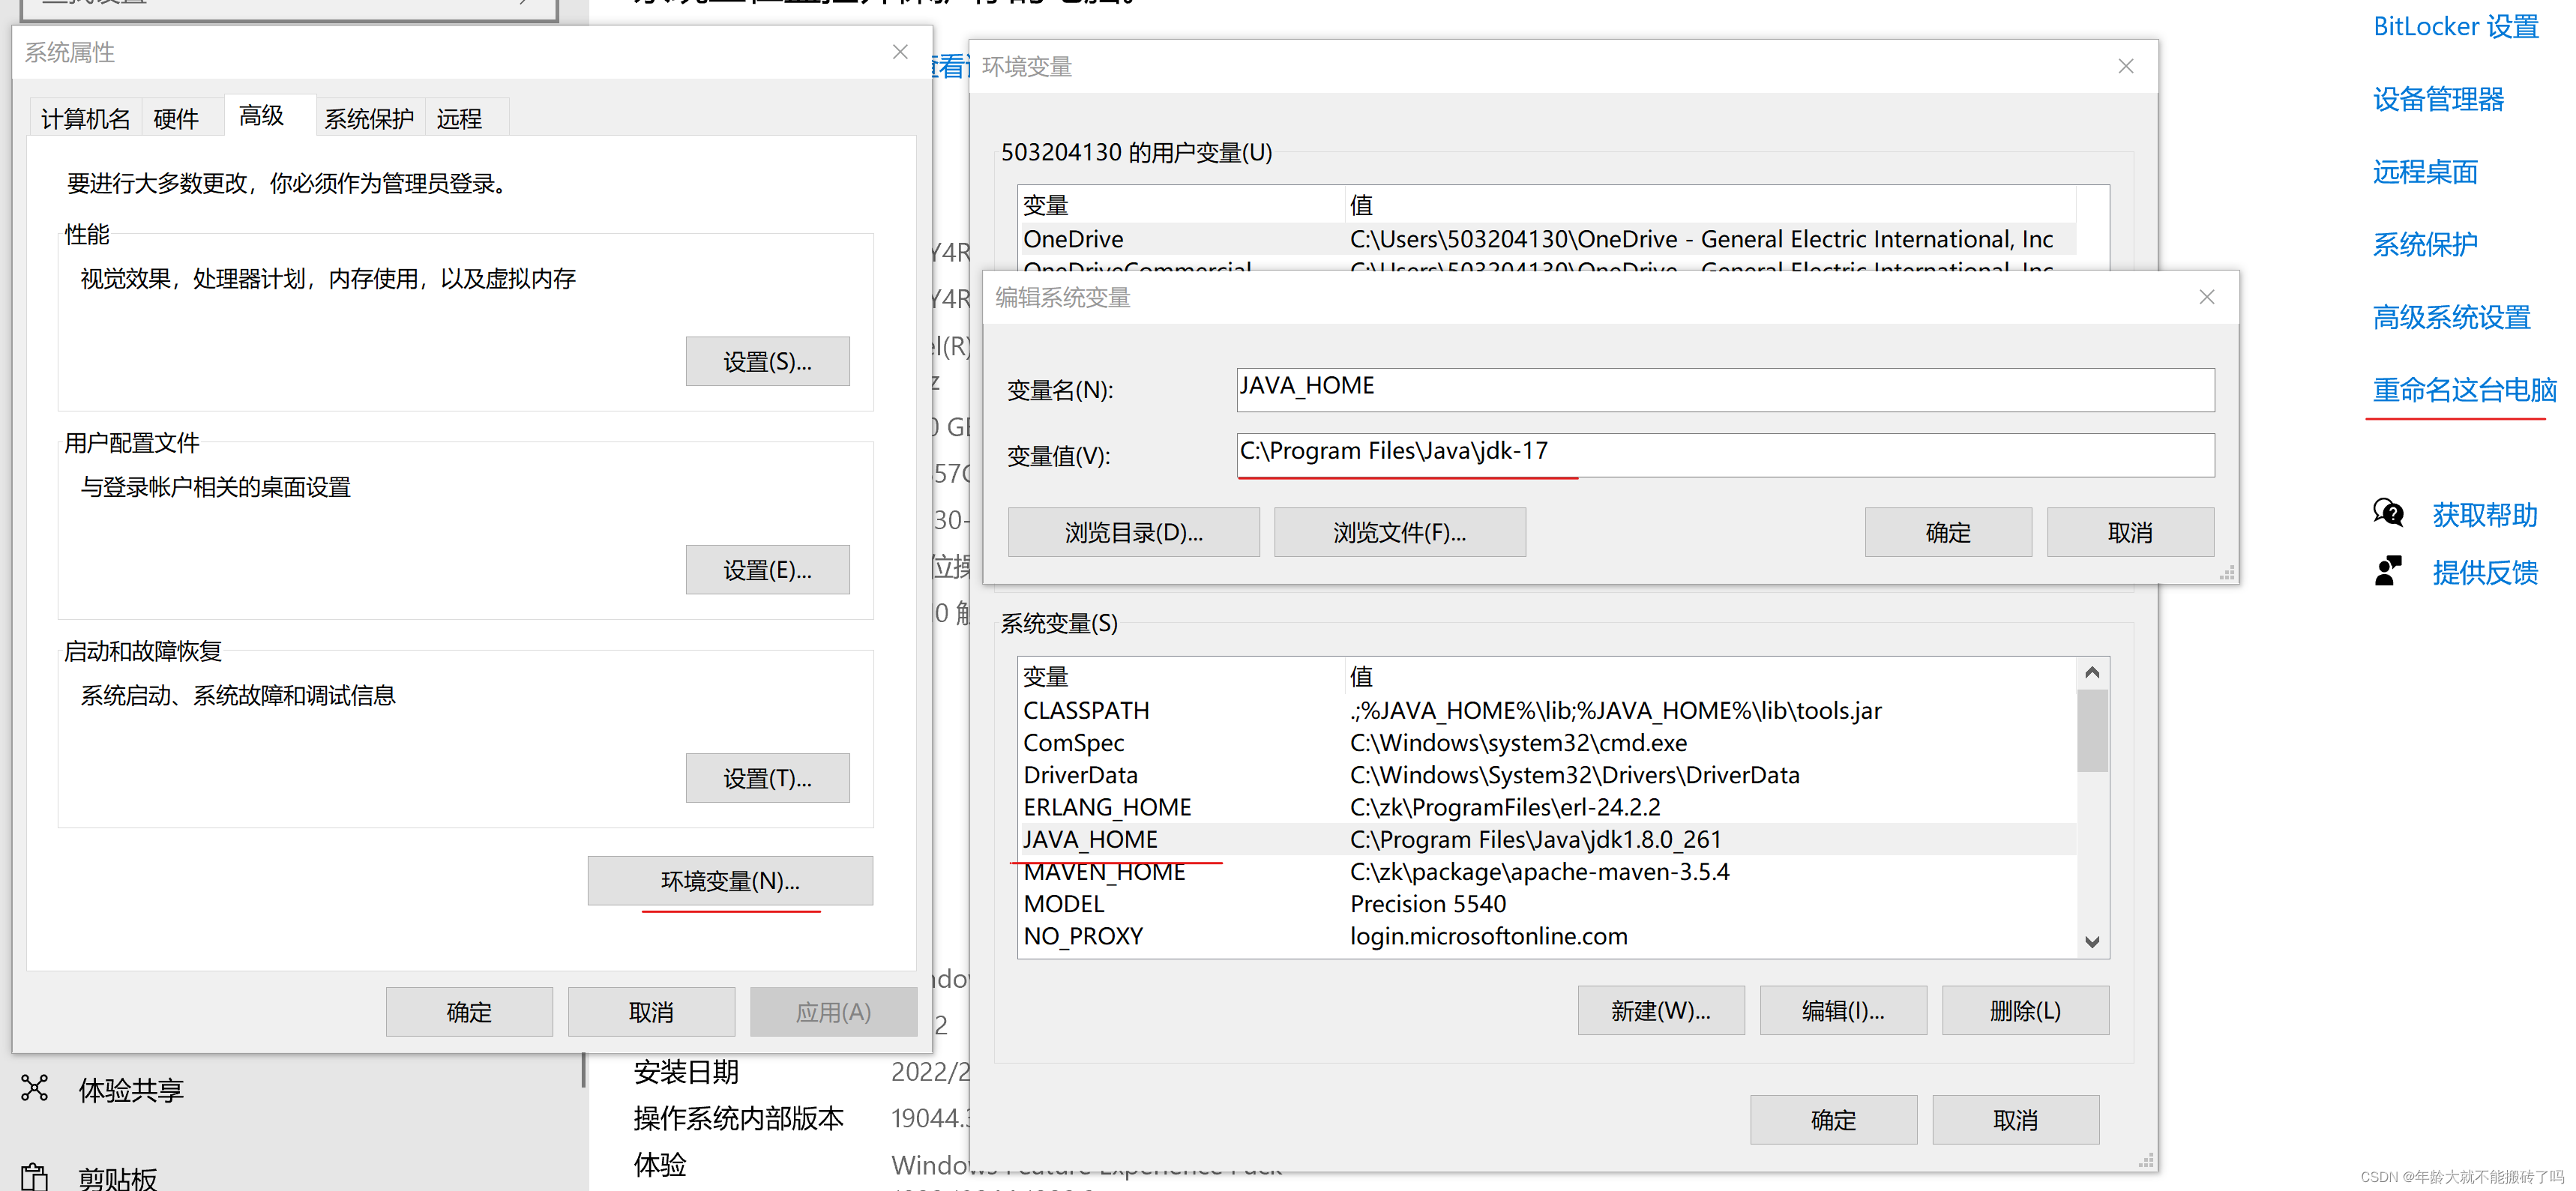Select the MAVEN_HOME variable row
This screenshot has width=2576, height=1191.
coord(1547,871)
